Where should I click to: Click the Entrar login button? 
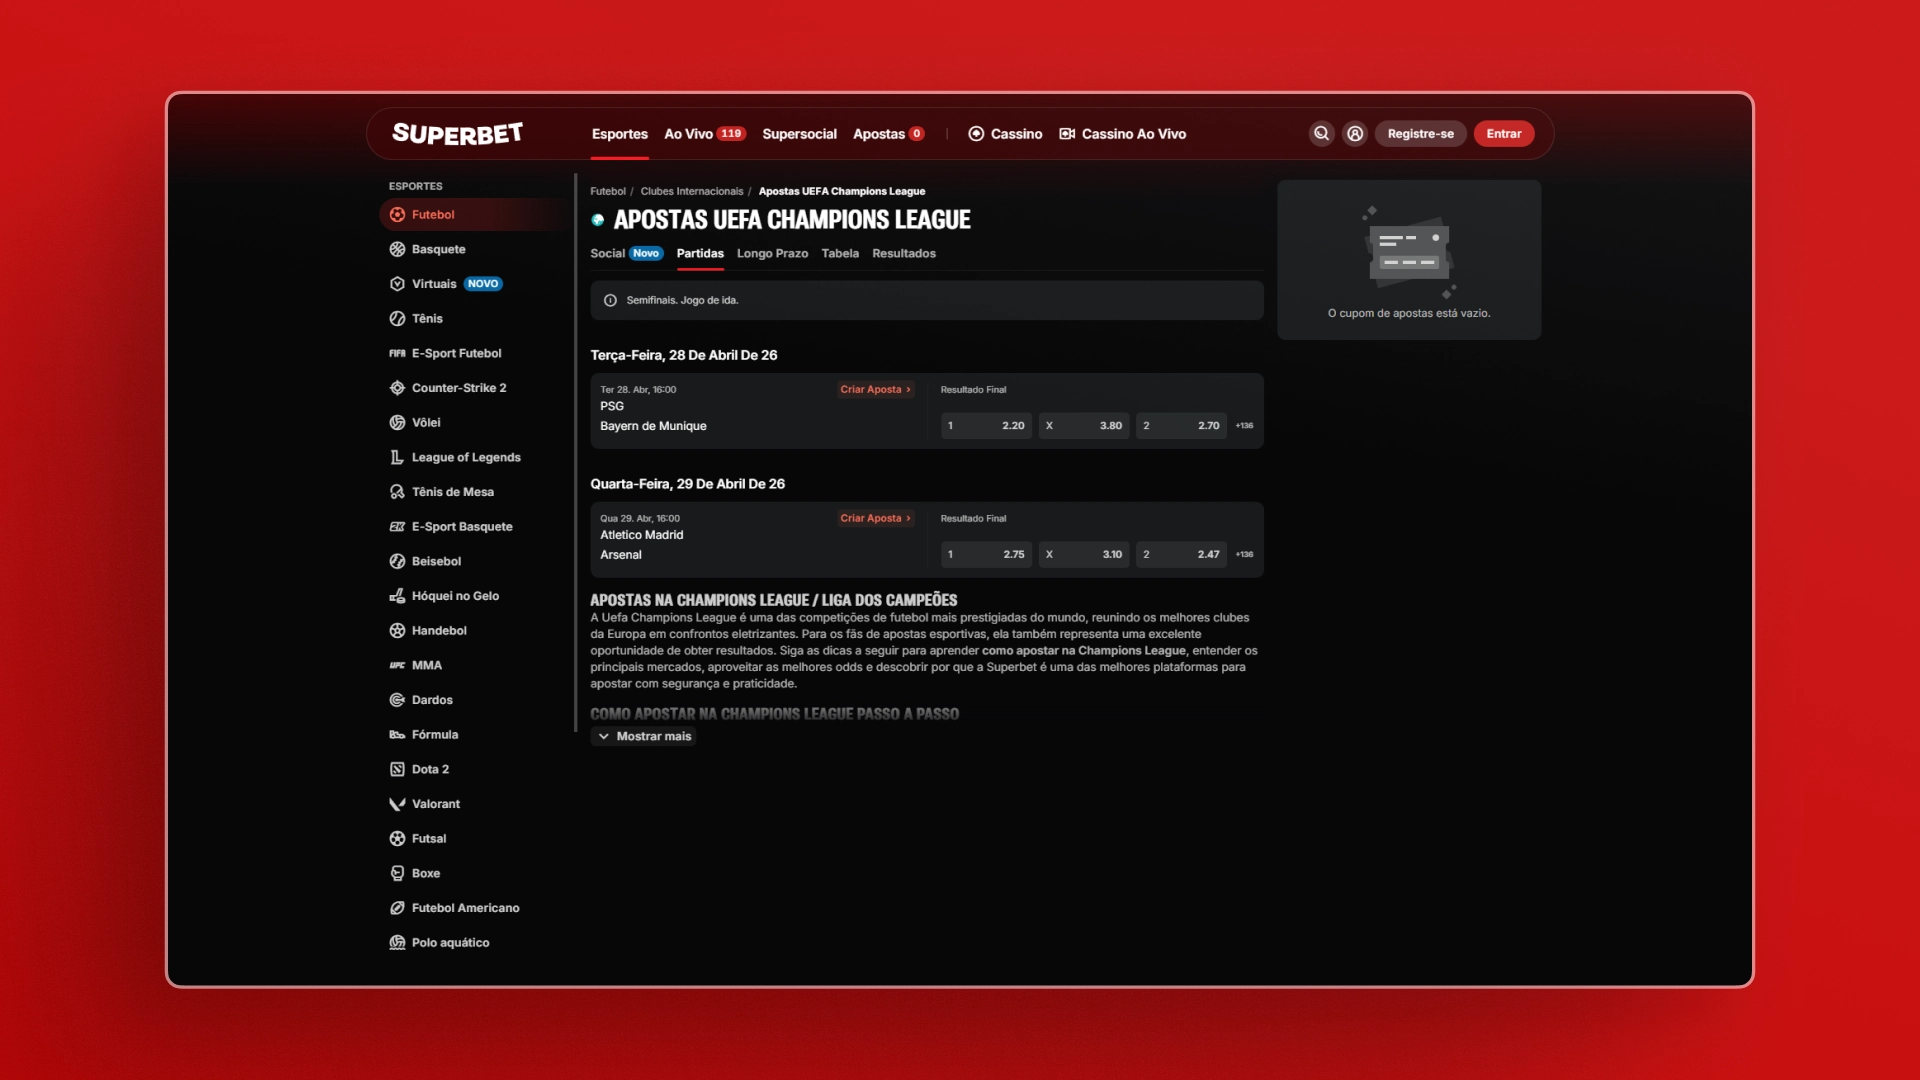coord(1503,134)
